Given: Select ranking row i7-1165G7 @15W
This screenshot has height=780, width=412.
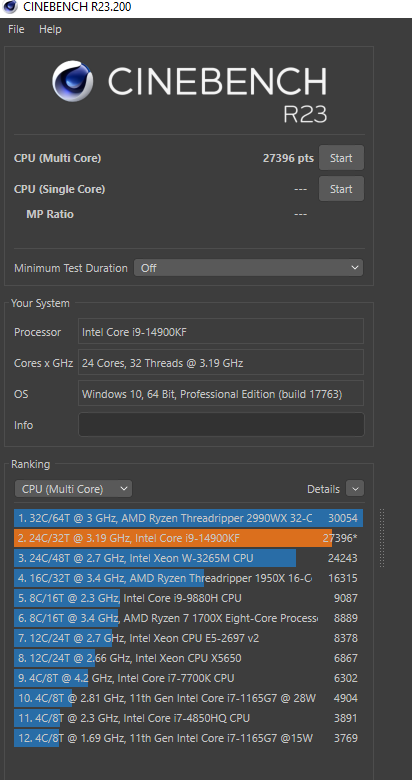Looking at the screenshot, I should click(x=189, y=738).
